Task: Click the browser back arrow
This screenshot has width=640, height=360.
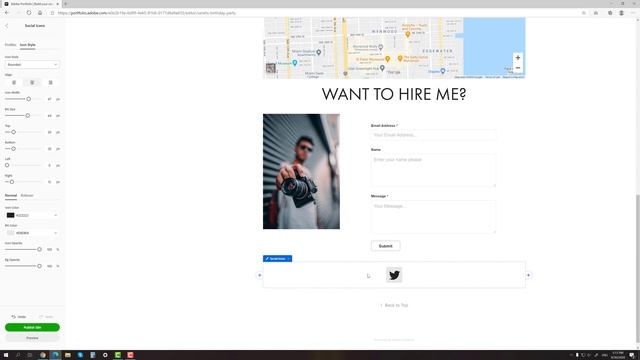Action: pos(7,13)
